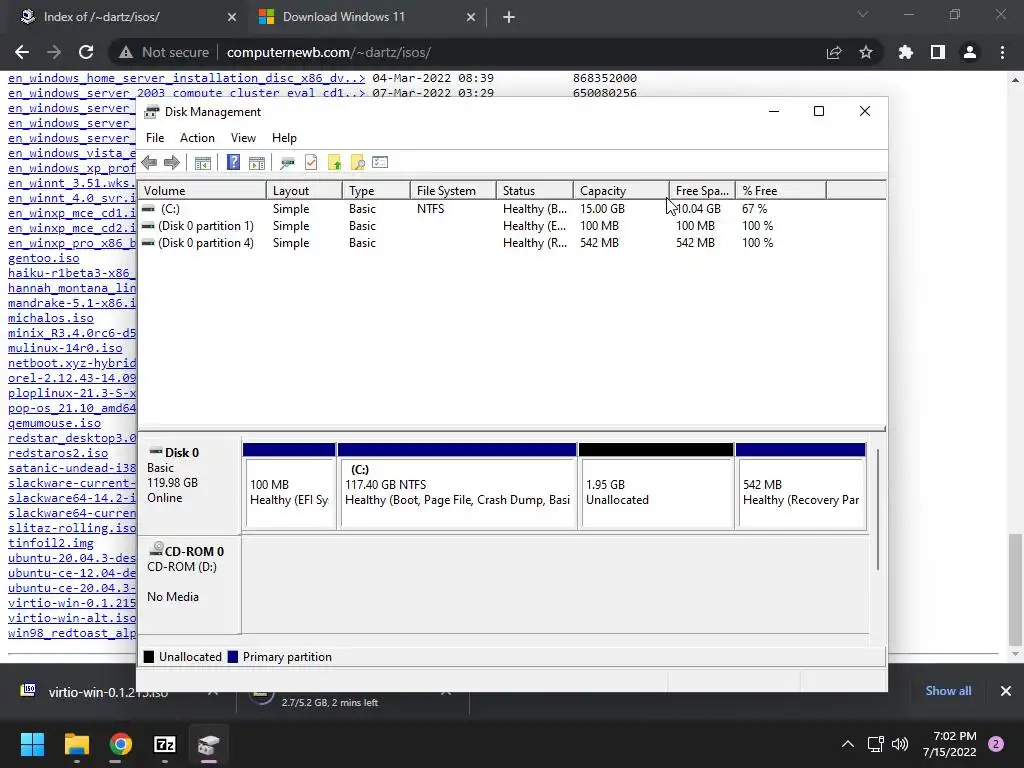Select the 100 MB EFI partition block
The image size is (1024, 768).
[x=289, y=487]
